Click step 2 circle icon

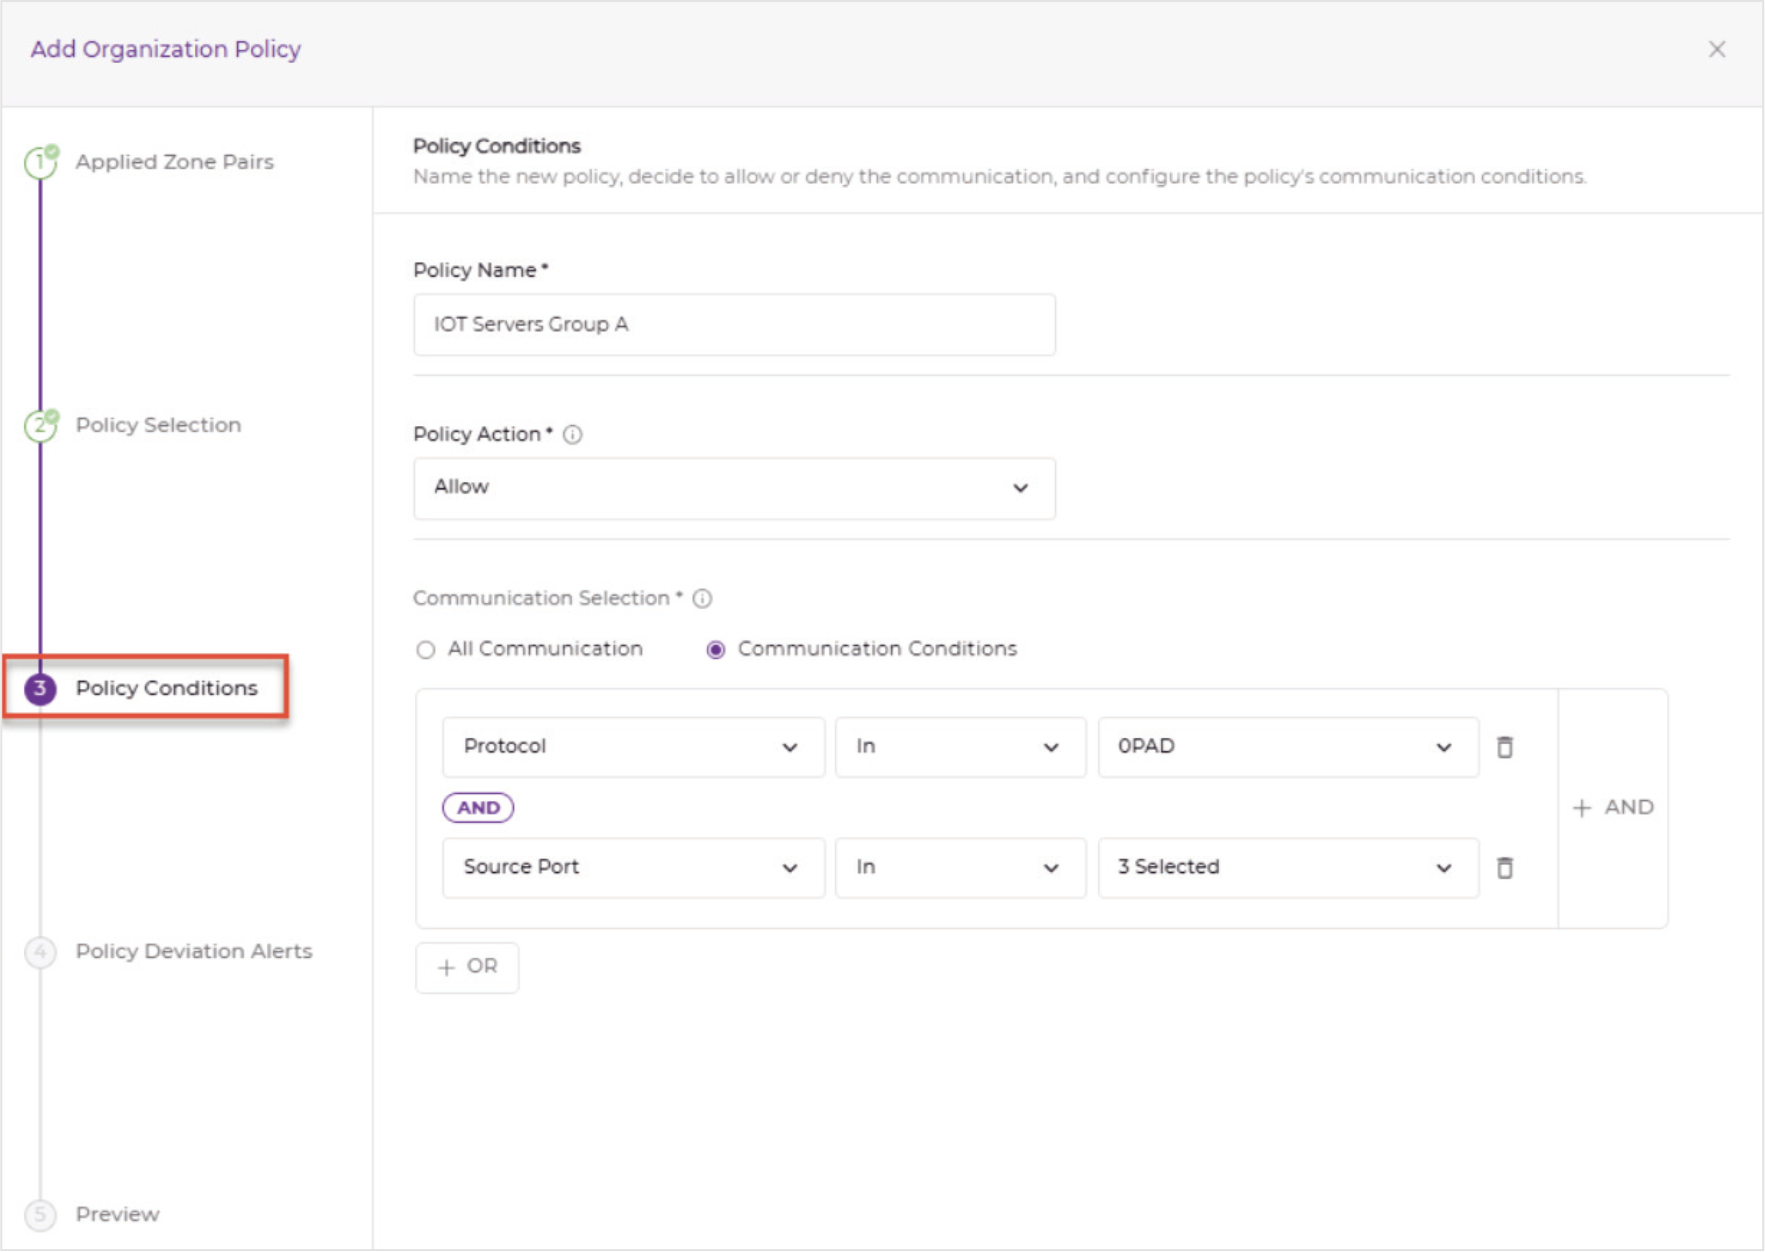tap(40, 425)
